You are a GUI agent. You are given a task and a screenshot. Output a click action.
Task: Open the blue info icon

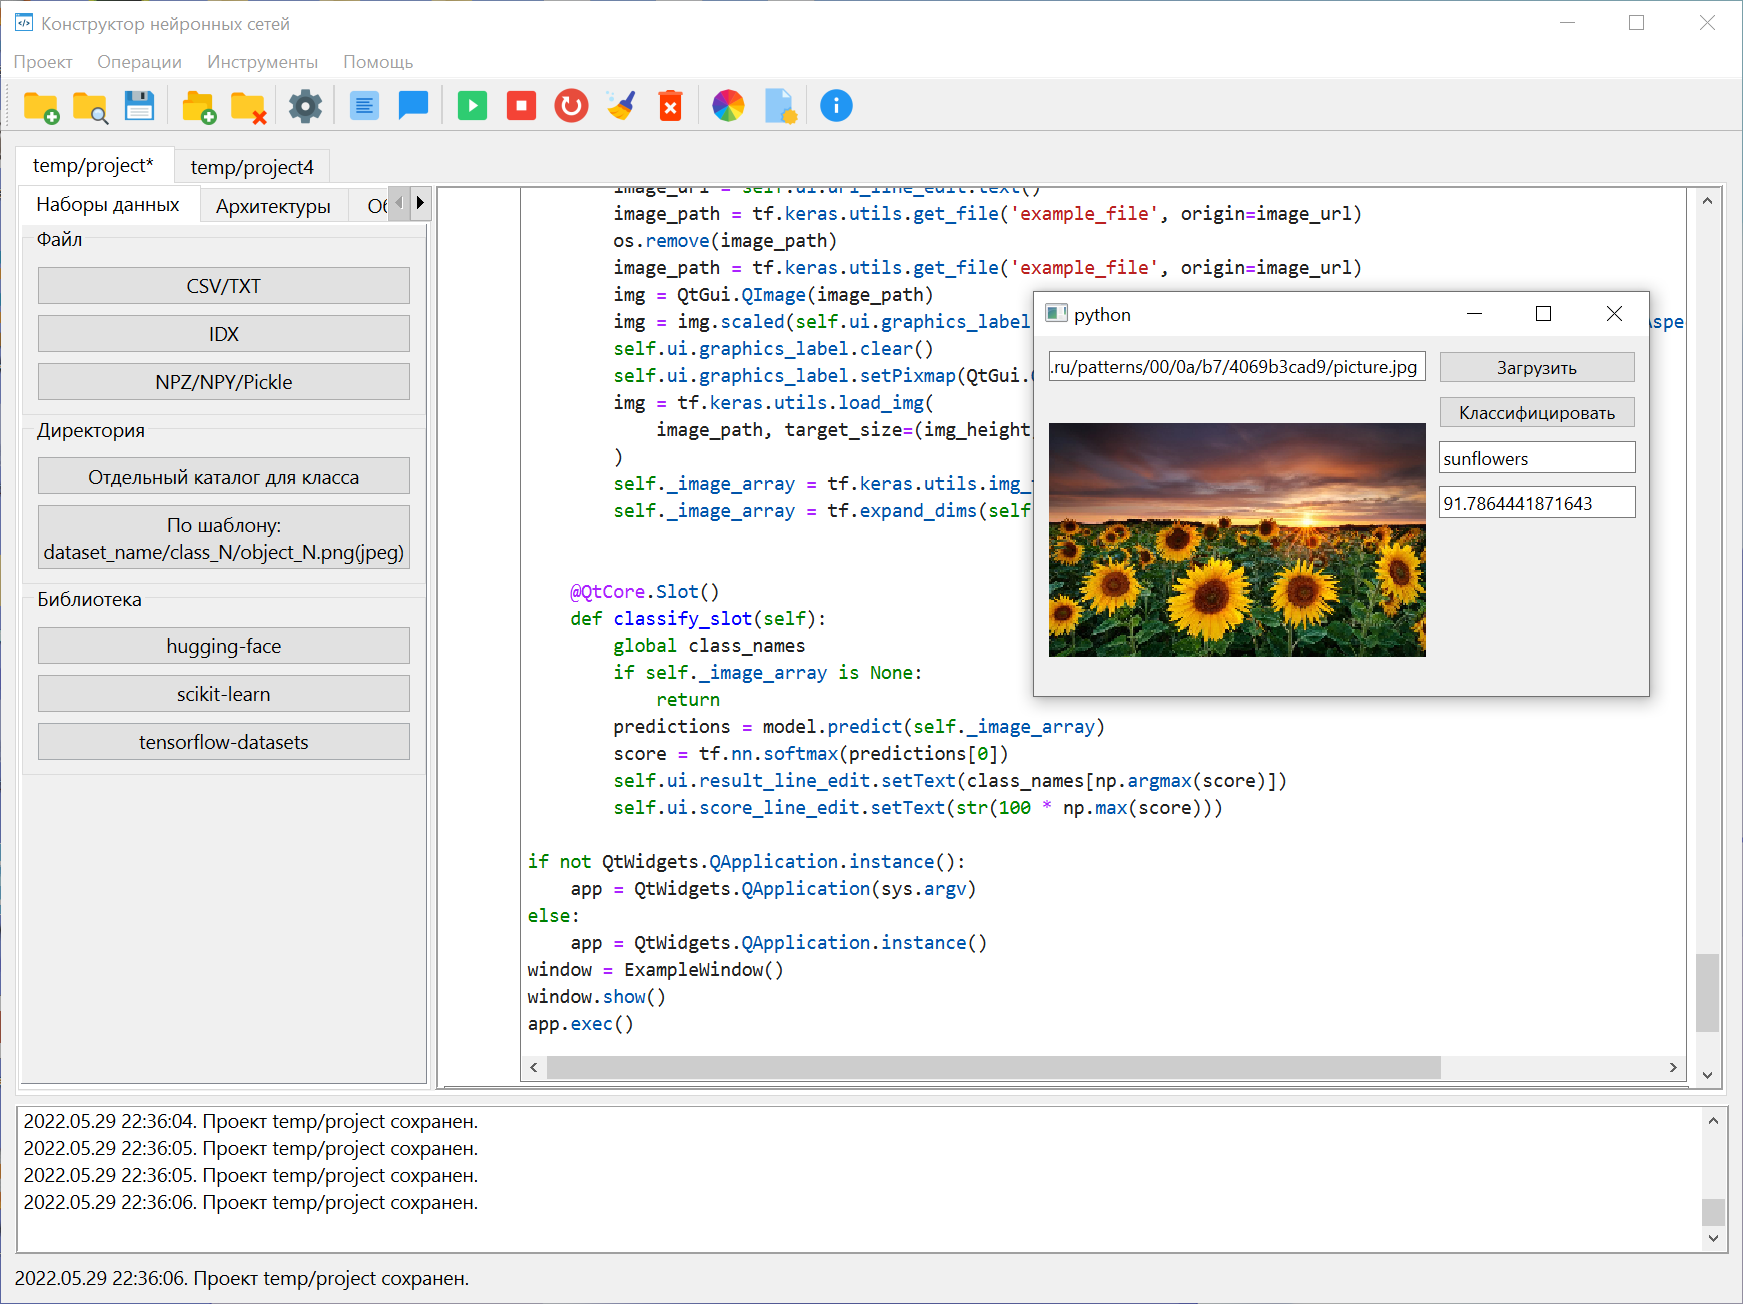(836, 106)
